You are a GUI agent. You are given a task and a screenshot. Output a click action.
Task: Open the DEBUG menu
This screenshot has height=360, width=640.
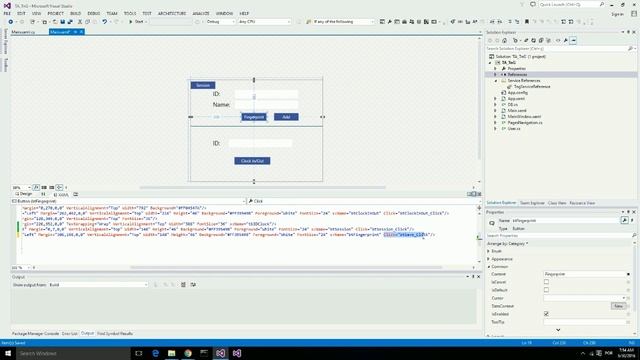click(93, 13)
